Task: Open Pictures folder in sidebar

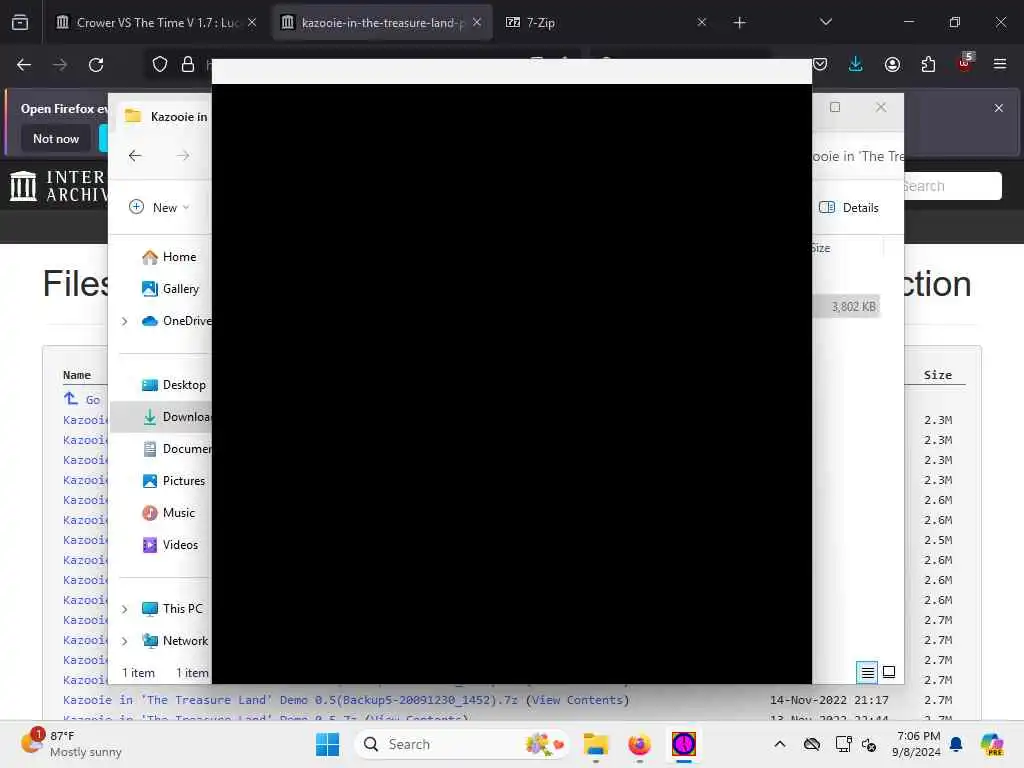Action: (173, 481)
